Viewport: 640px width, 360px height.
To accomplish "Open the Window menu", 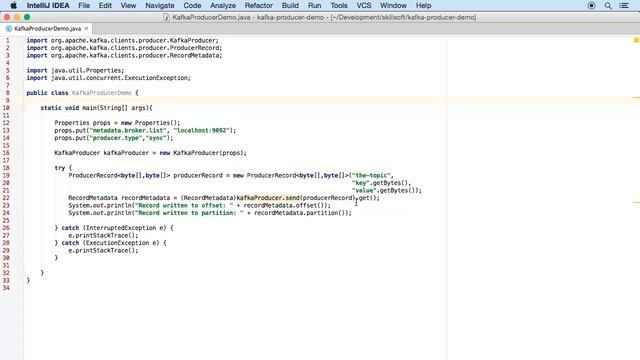I will click(393, 5).
